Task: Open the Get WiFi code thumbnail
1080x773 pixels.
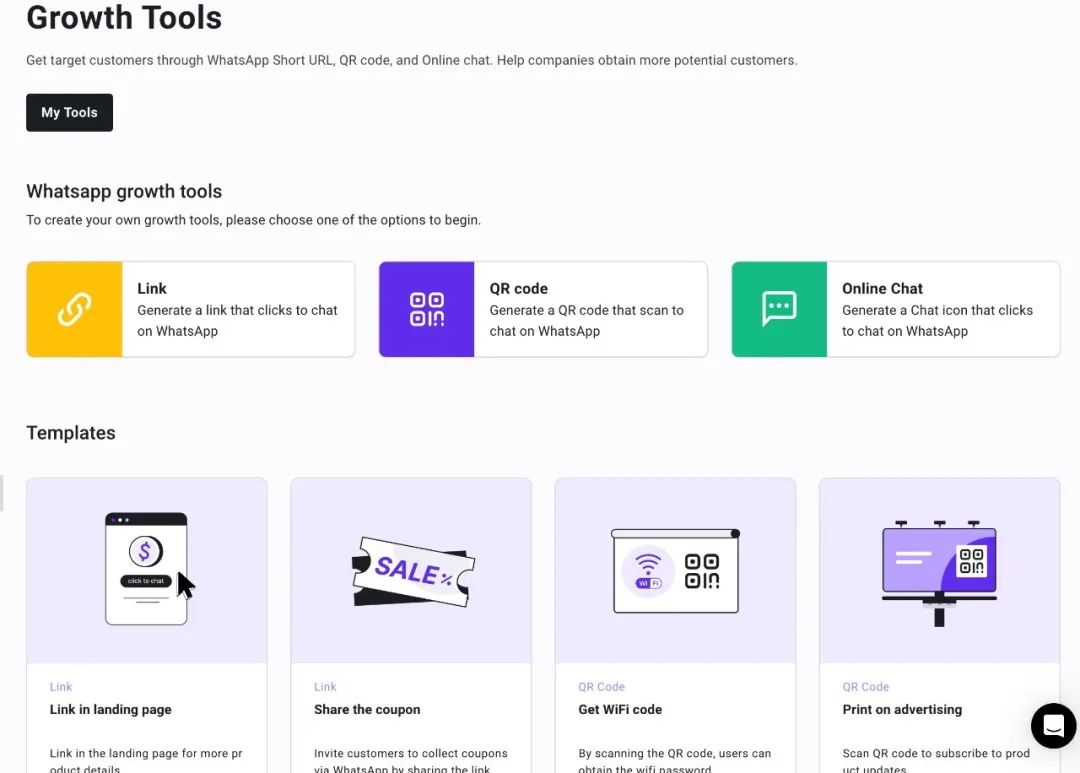Action: pos(675,570)
